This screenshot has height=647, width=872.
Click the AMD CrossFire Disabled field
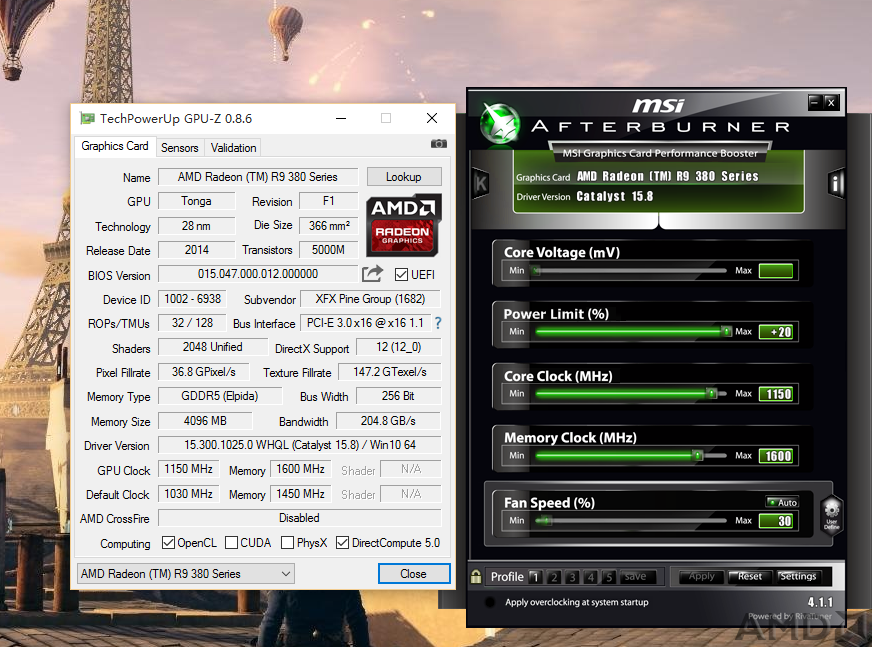[x=300, y=518]
